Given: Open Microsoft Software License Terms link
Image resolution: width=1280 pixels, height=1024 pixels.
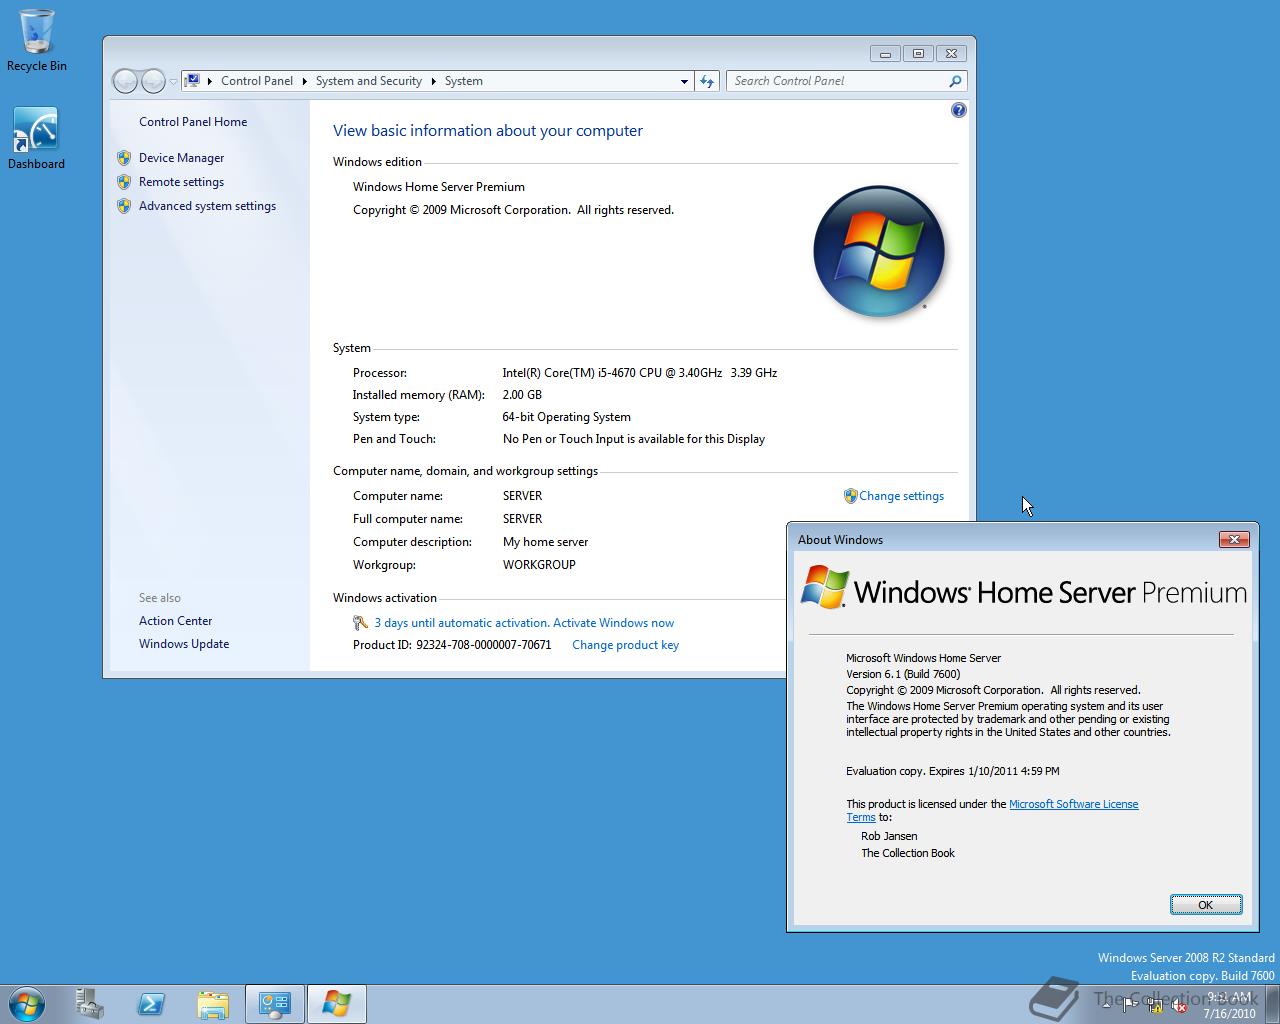Looking at the screenshot, I should pyautogui.click(x=1073, y=804).
